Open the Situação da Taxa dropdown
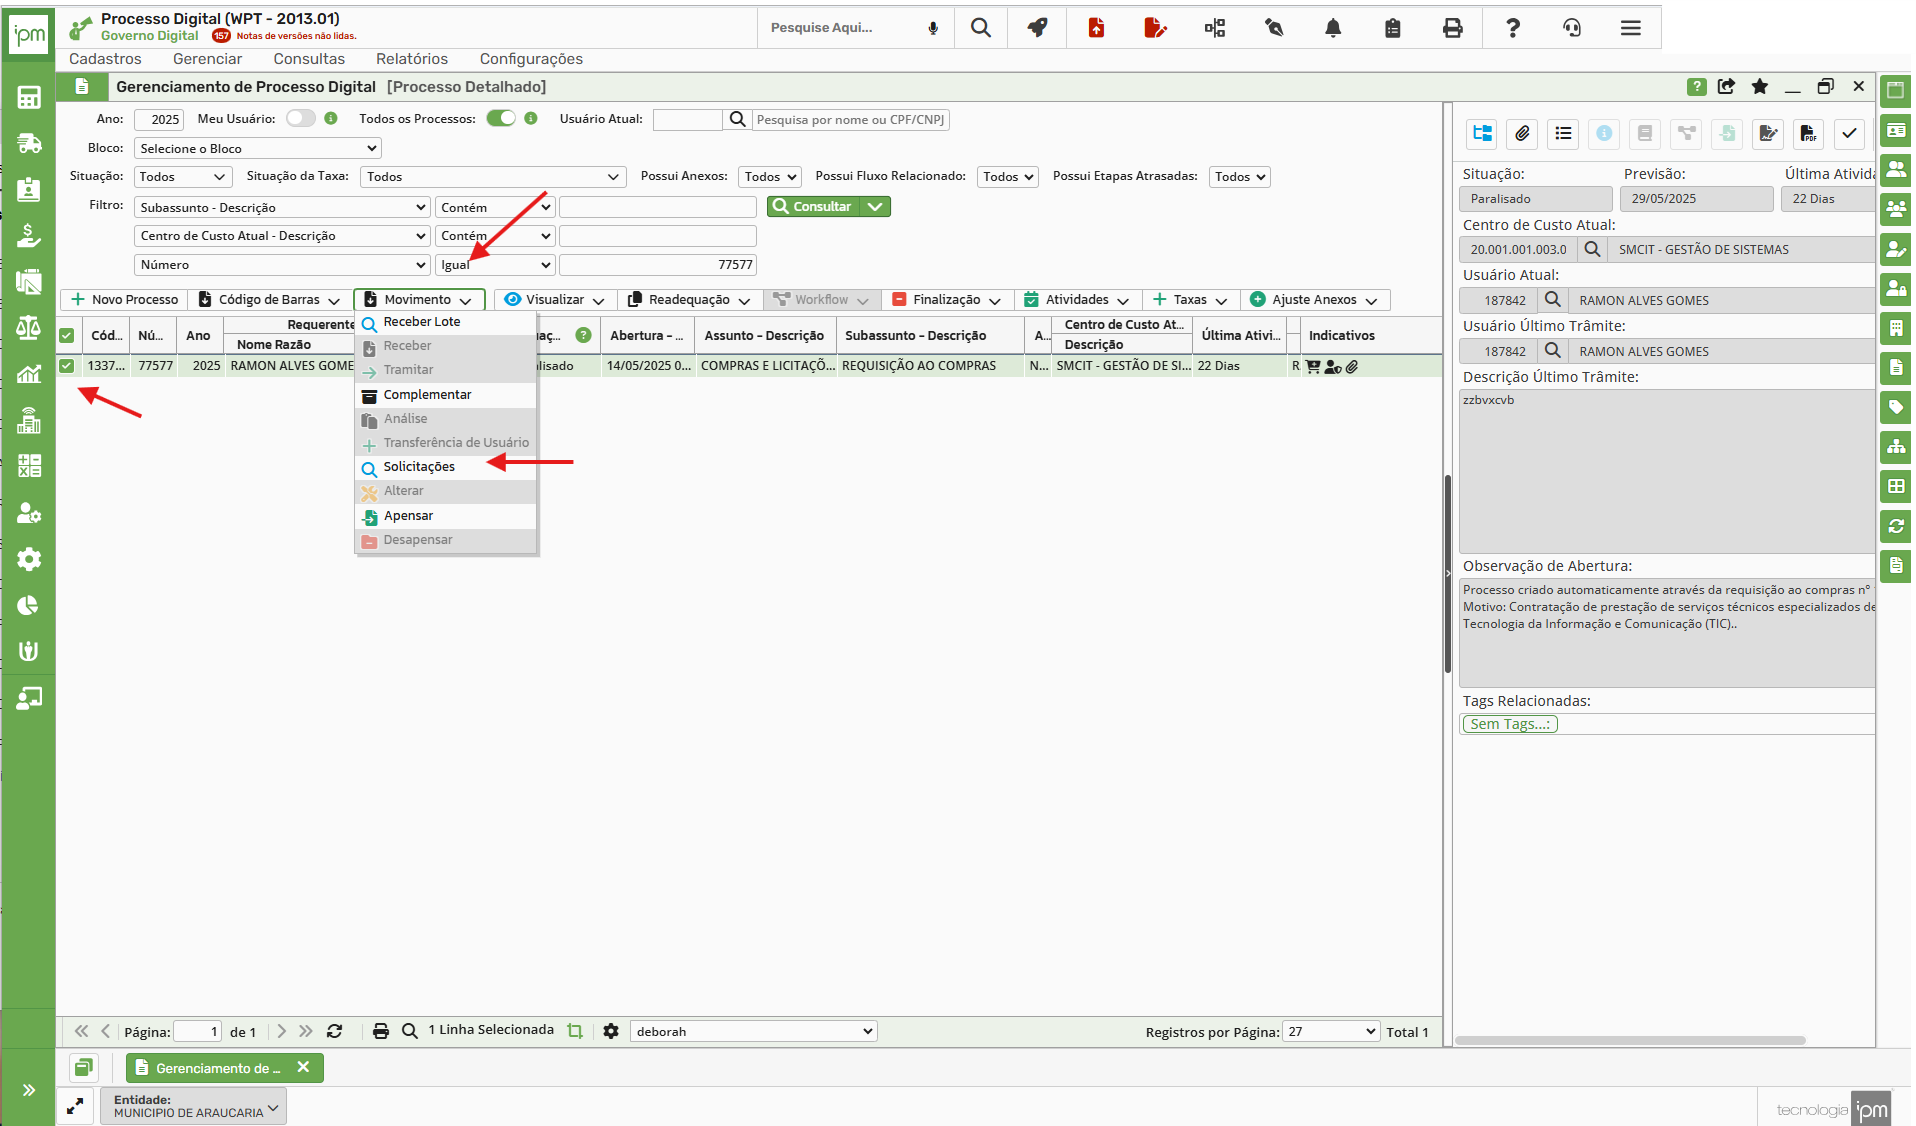 pos(493,176)
